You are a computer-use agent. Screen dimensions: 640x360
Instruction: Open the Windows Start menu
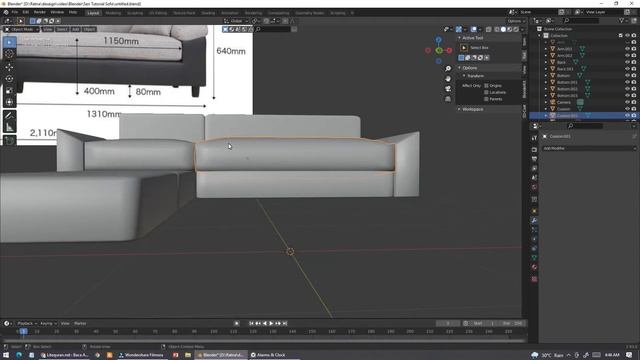[x=6, y=355]
